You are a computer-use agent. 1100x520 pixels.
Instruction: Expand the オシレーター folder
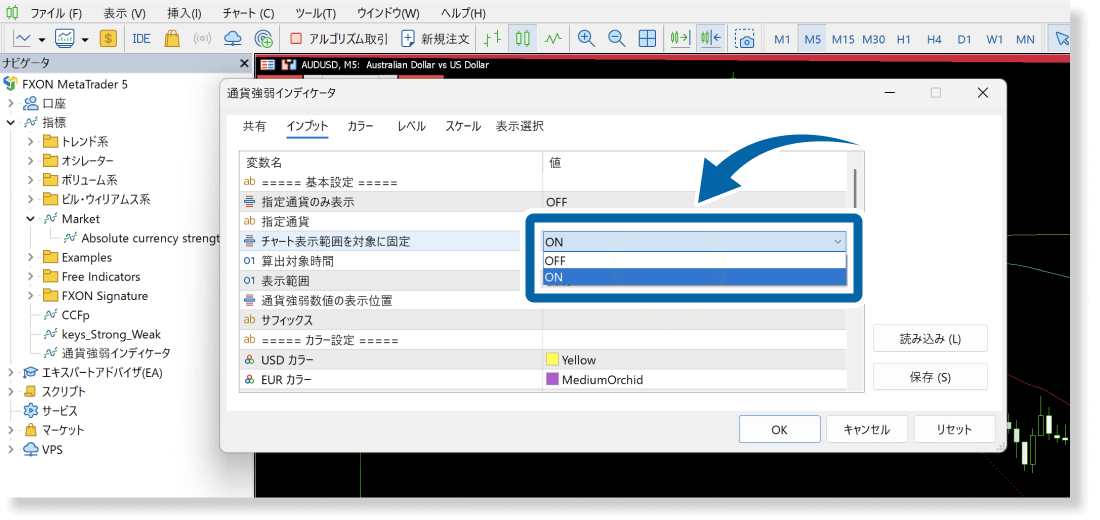30,161
